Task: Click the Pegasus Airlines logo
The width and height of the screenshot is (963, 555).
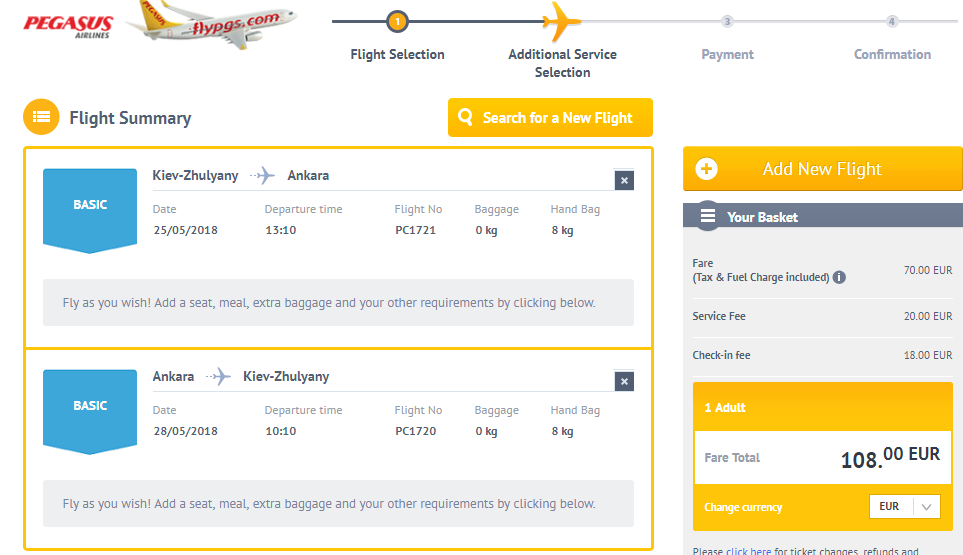Action: pos(68,25)
